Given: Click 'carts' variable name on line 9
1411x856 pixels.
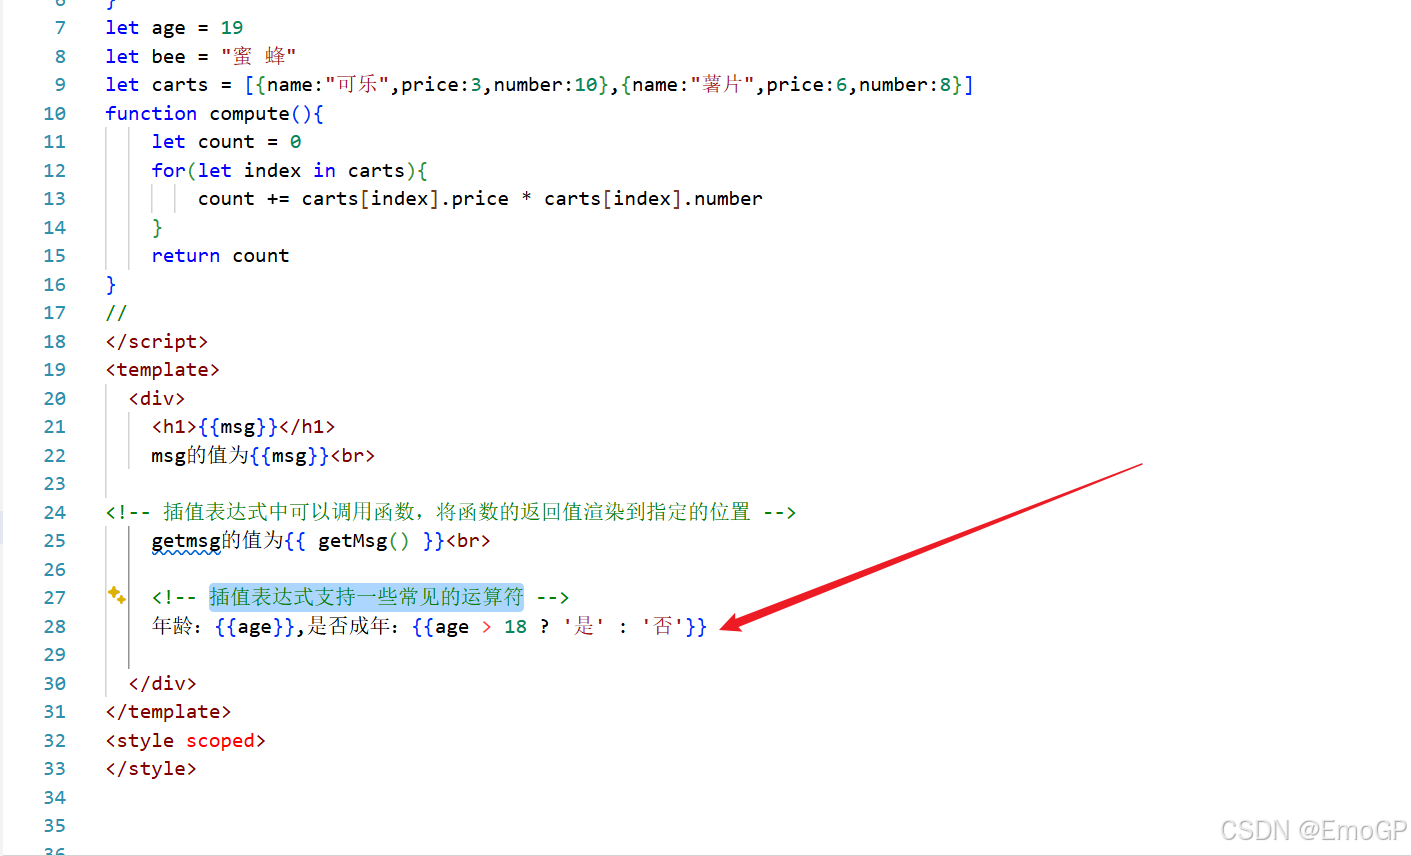Looking at the screenshot, I should pyautogui.click(x=180, y=85).
